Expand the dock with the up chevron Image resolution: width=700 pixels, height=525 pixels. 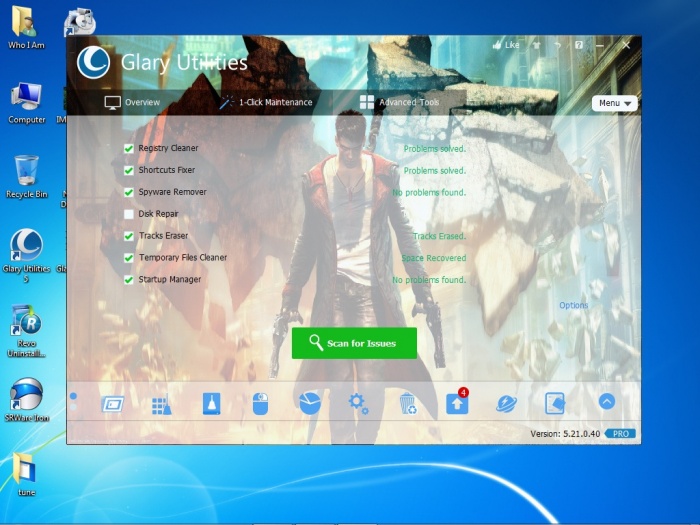[606, 401]
